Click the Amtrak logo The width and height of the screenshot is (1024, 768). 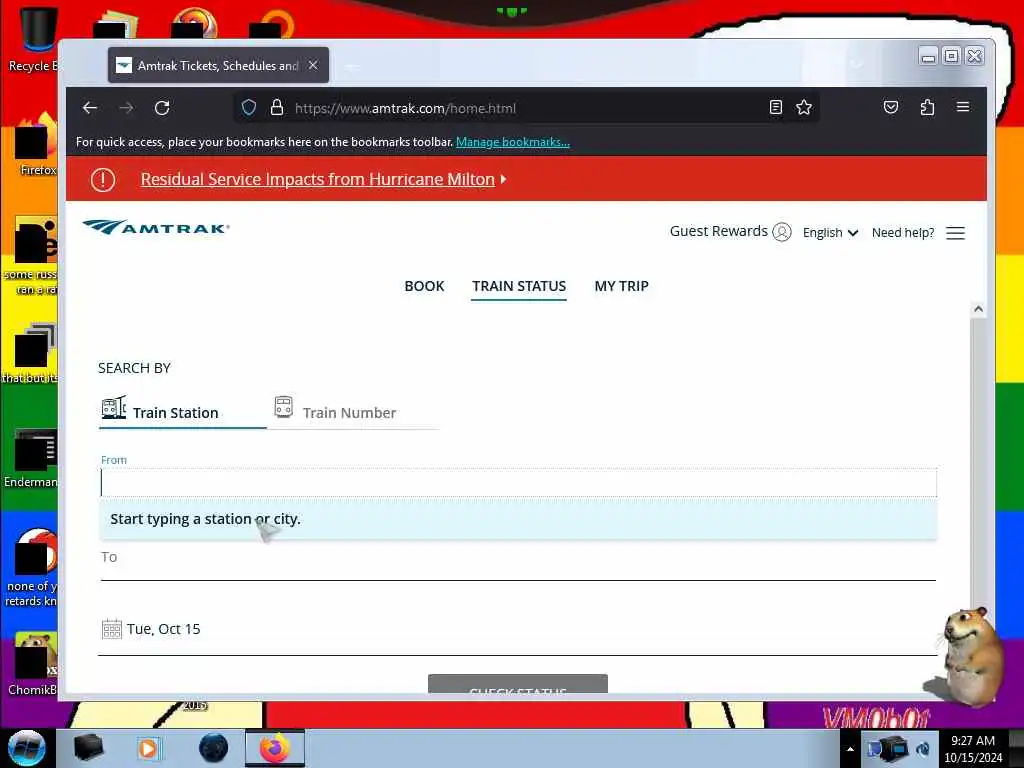click(x=156, y=227)
